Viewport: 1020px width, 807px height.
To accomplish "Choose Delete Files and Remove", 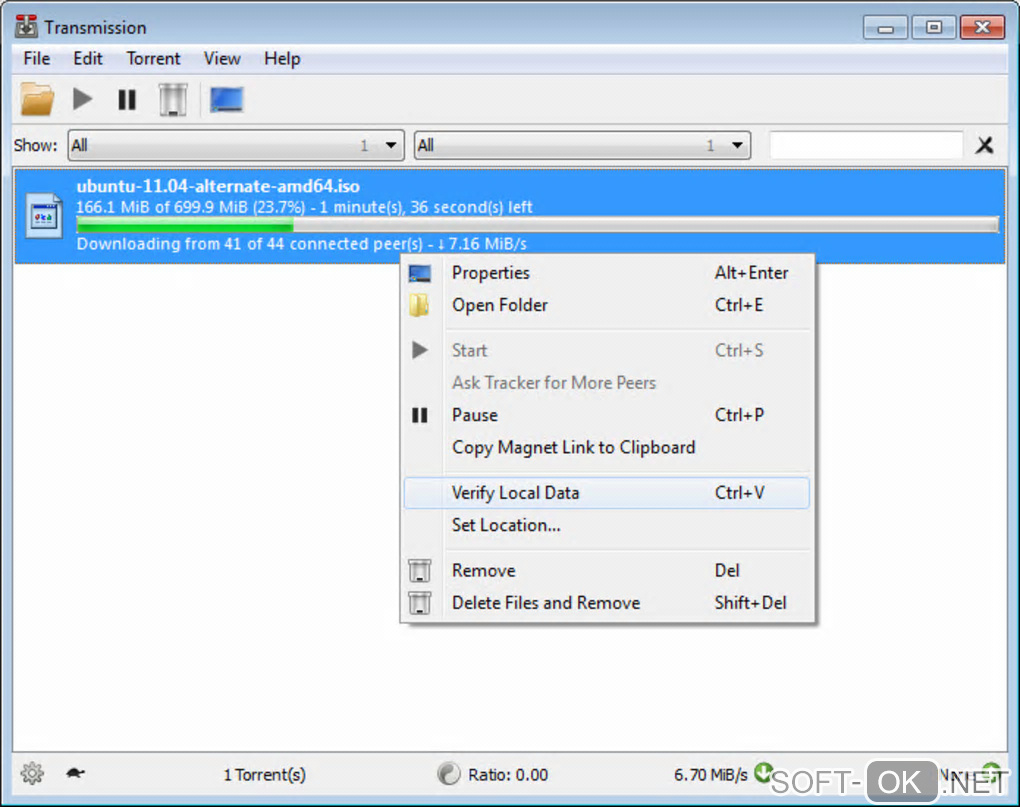I will [x=606, y=603].
